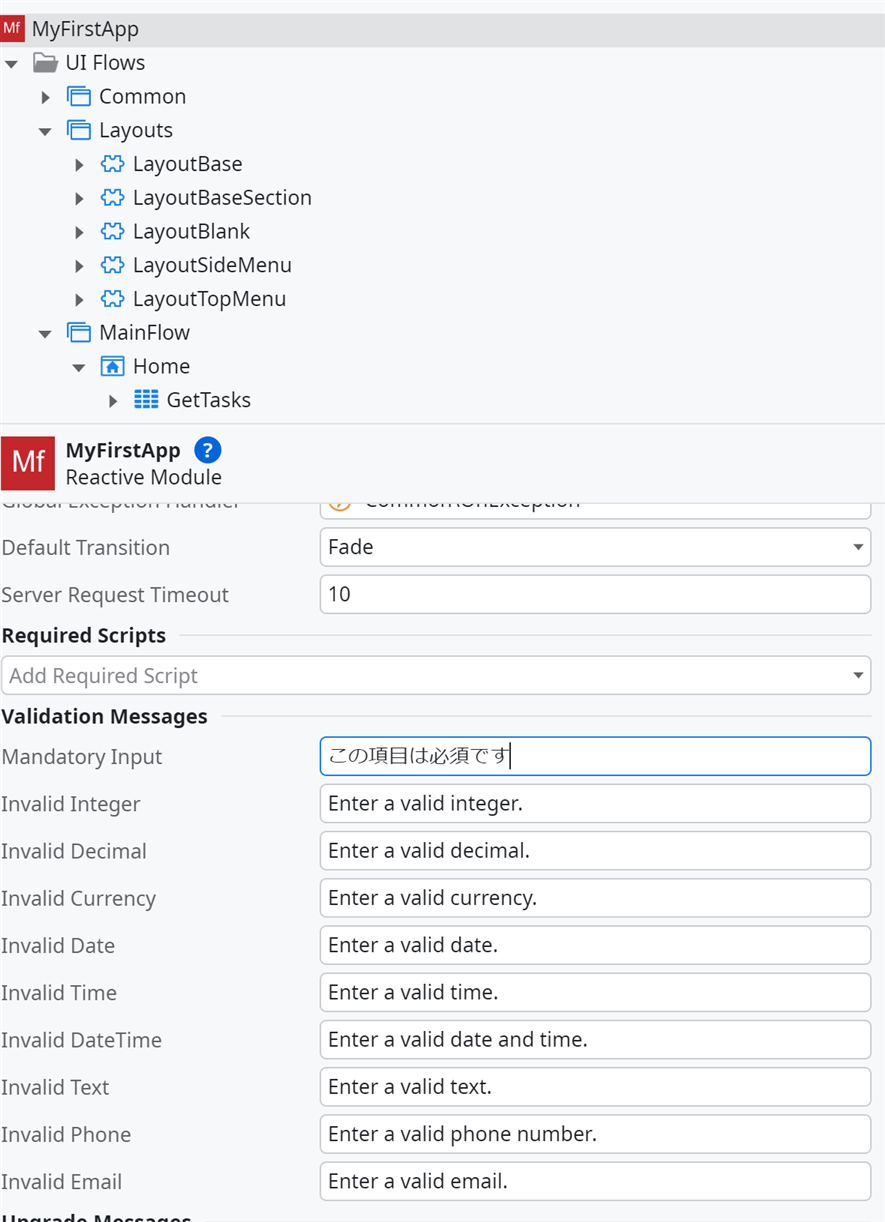The width and height of the screenshot is (885, 1222).
Task: Click the MyFirstApp module icon in tree header
Action: 12,28
